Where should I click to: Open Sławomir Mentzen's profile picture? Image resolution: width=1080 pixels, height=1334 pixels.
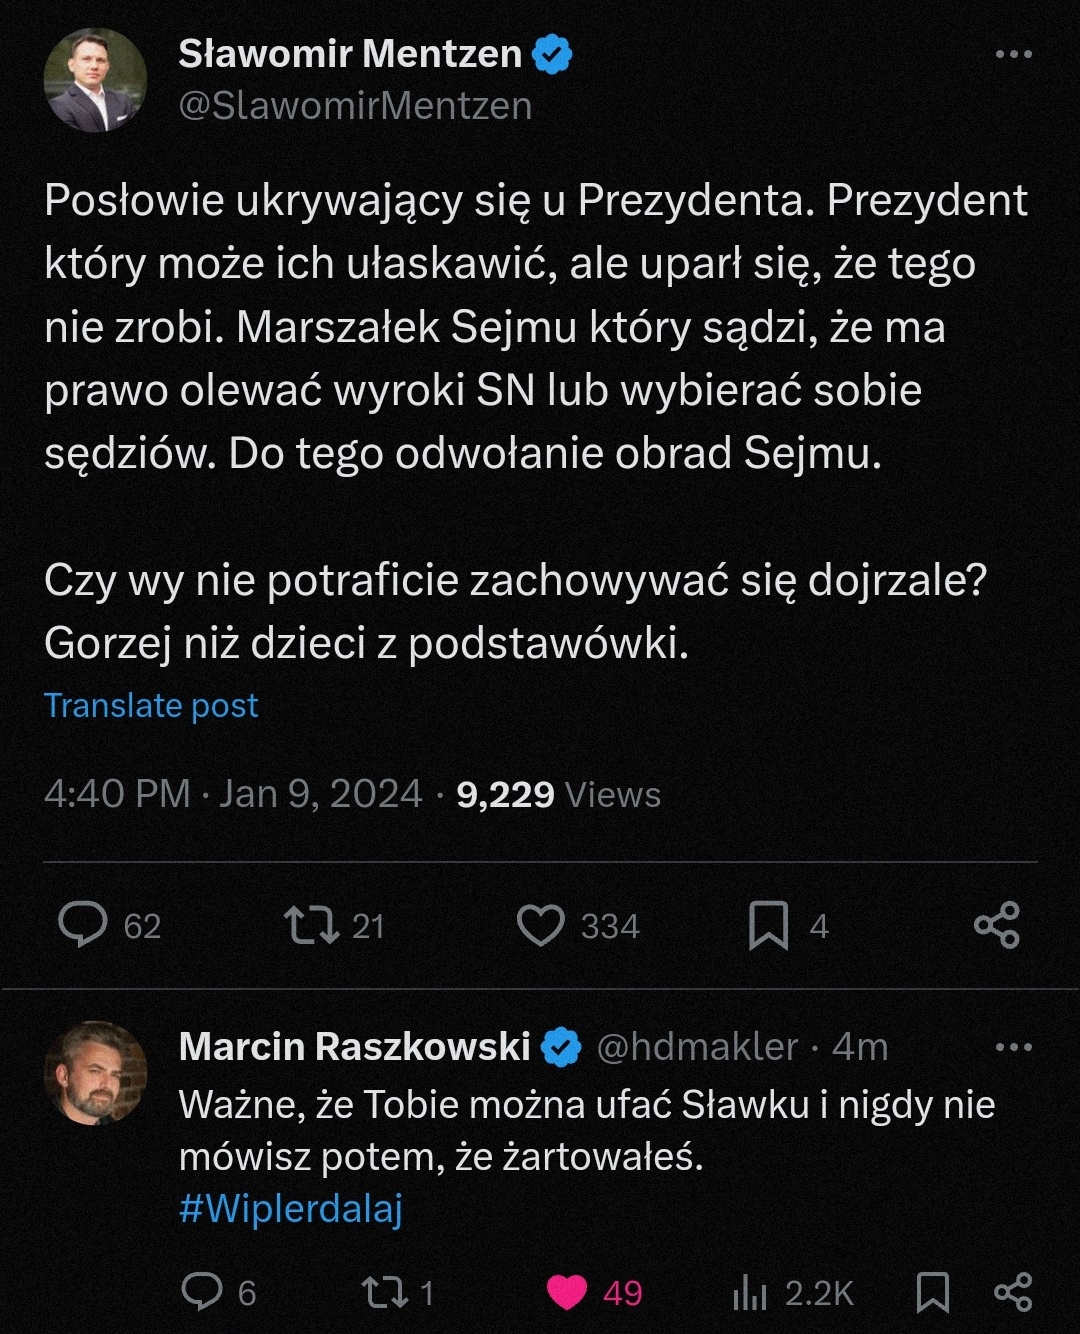95,80
